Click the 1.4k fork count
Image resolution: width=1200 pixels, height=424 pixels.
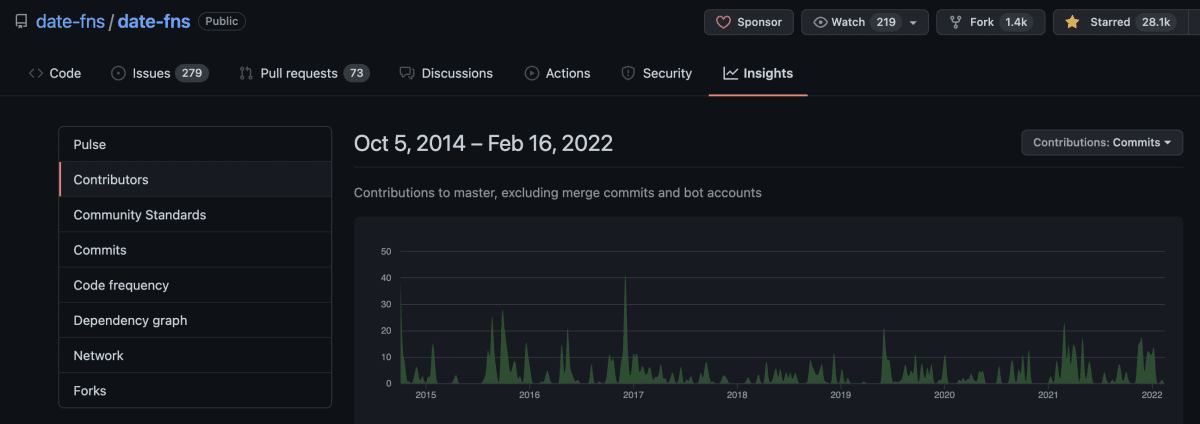tap(1015, 22)
